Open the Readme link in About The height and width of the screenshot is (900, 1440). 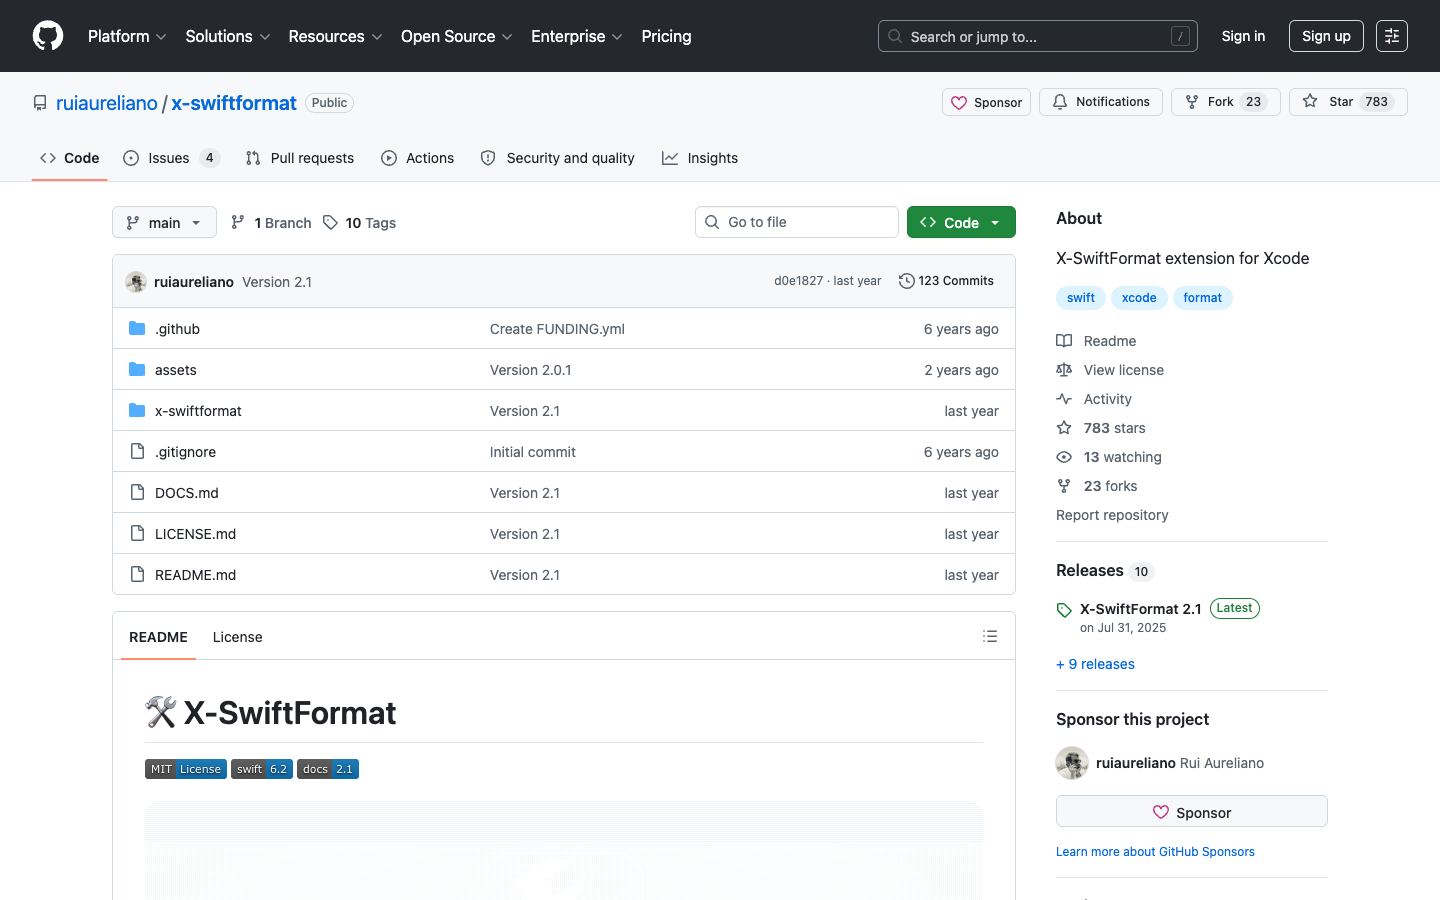click(x=1097, y=341)
